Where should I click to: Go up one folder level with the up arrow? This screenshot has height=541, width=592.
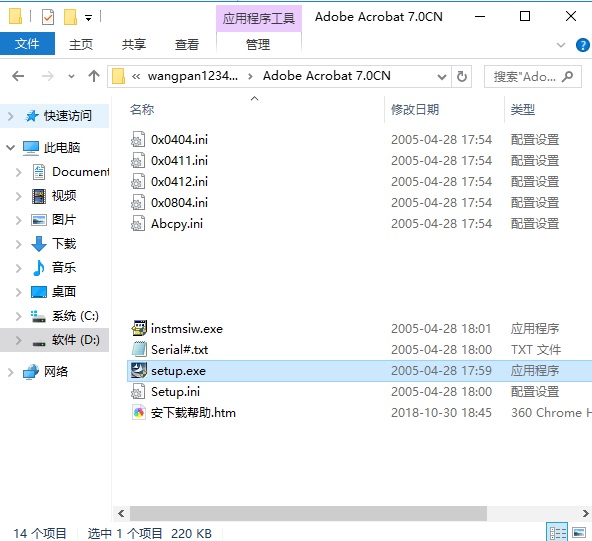tap(94, 76)
